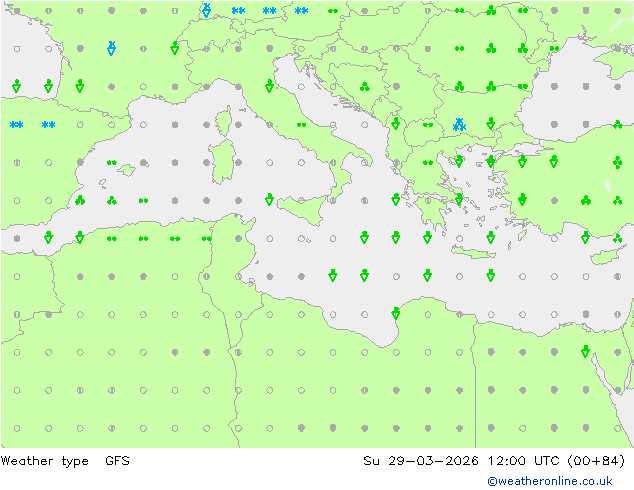
Task: Click the 'Weather type' caption text
Action: (x=44, y=461)
